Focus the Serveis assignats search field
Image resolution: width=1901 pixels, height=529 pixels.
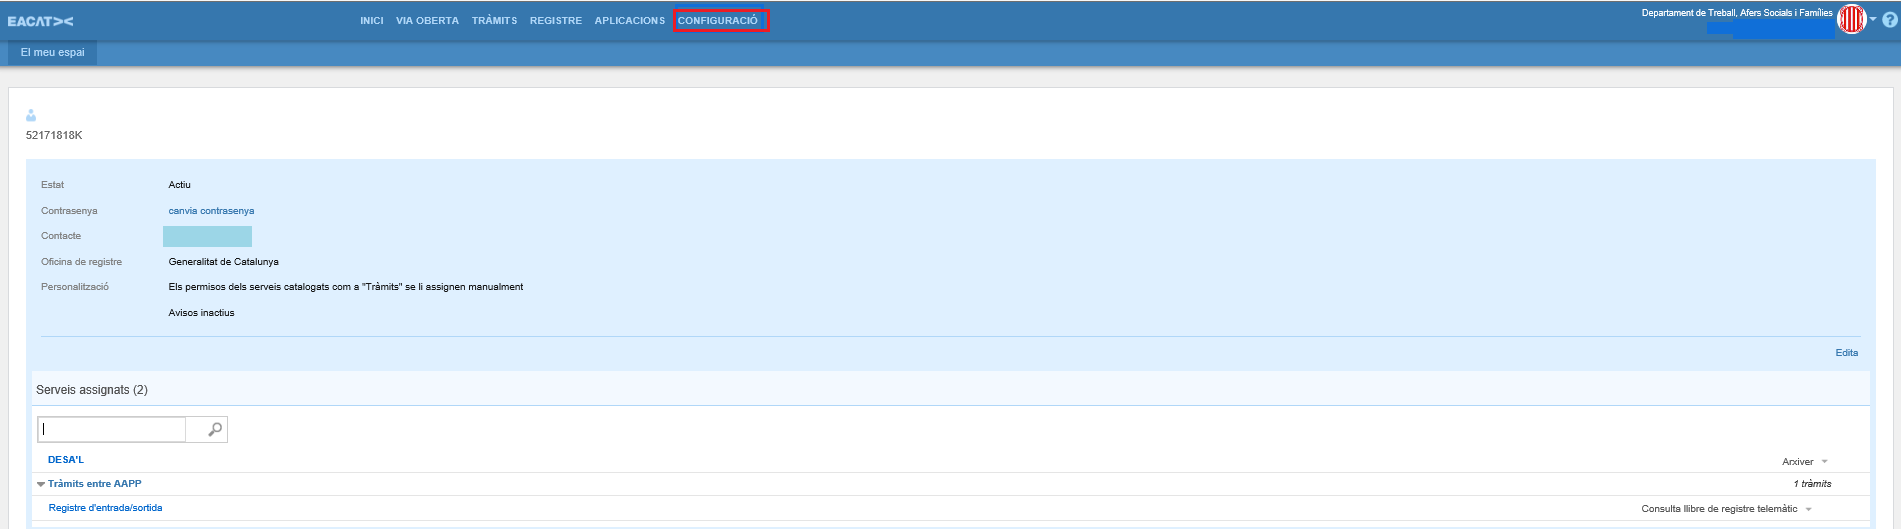112,430
